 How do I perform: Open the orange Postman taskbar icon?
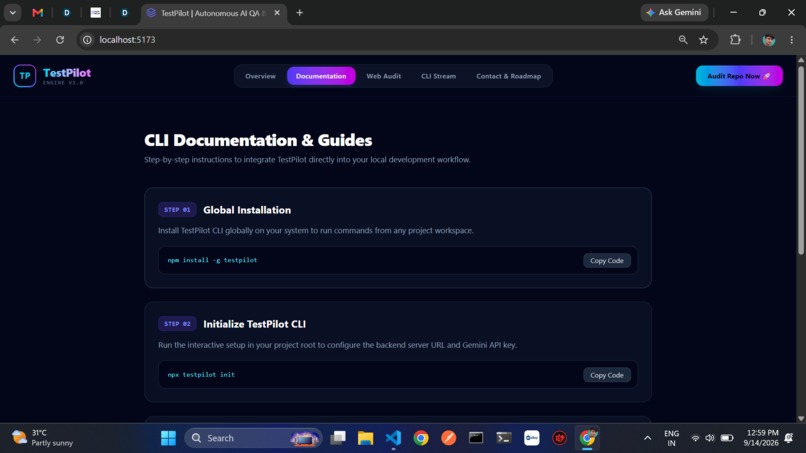(449, 438)
